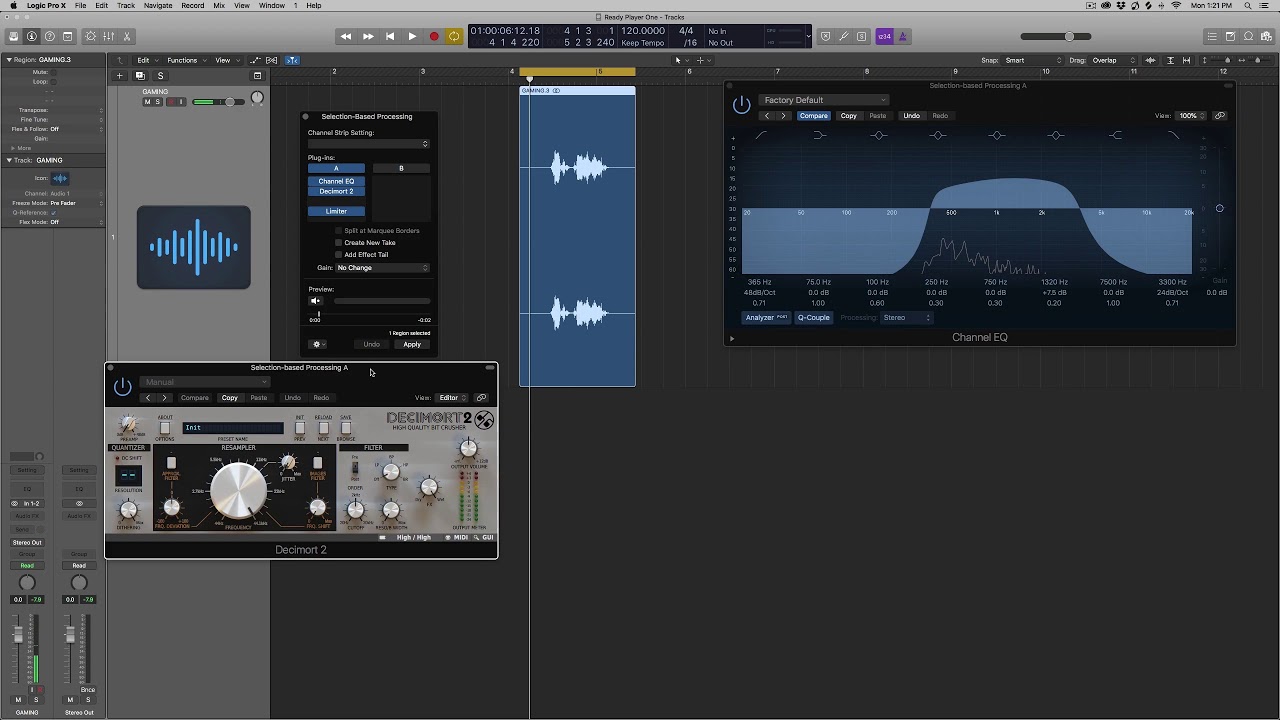Image resolution: width=1280 pixels, height=720 pixels.
Task: Click the Decimort 2 preset name field
Action: point(233,428)
